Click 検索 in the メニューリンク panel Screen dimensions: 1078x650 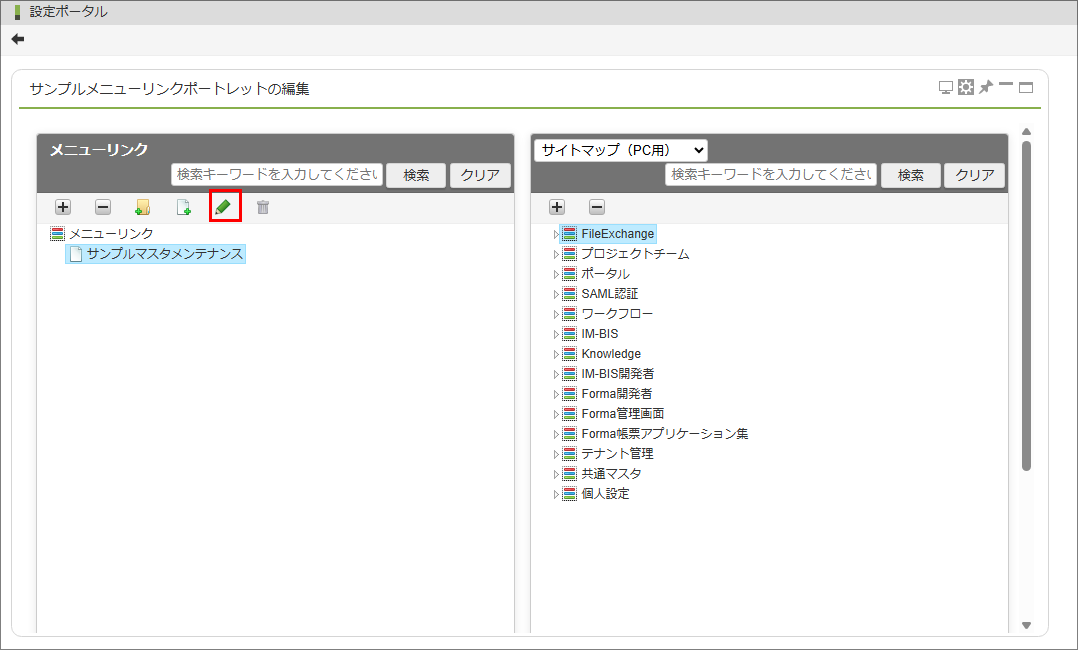pos(416,175)
